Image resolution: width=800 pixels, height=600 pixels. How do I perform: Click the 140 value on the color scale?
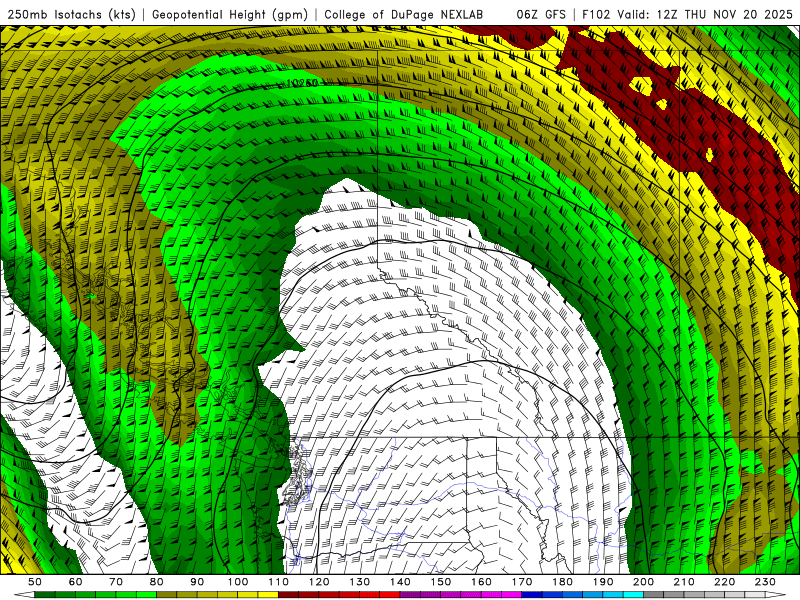[x=400, y=582]
